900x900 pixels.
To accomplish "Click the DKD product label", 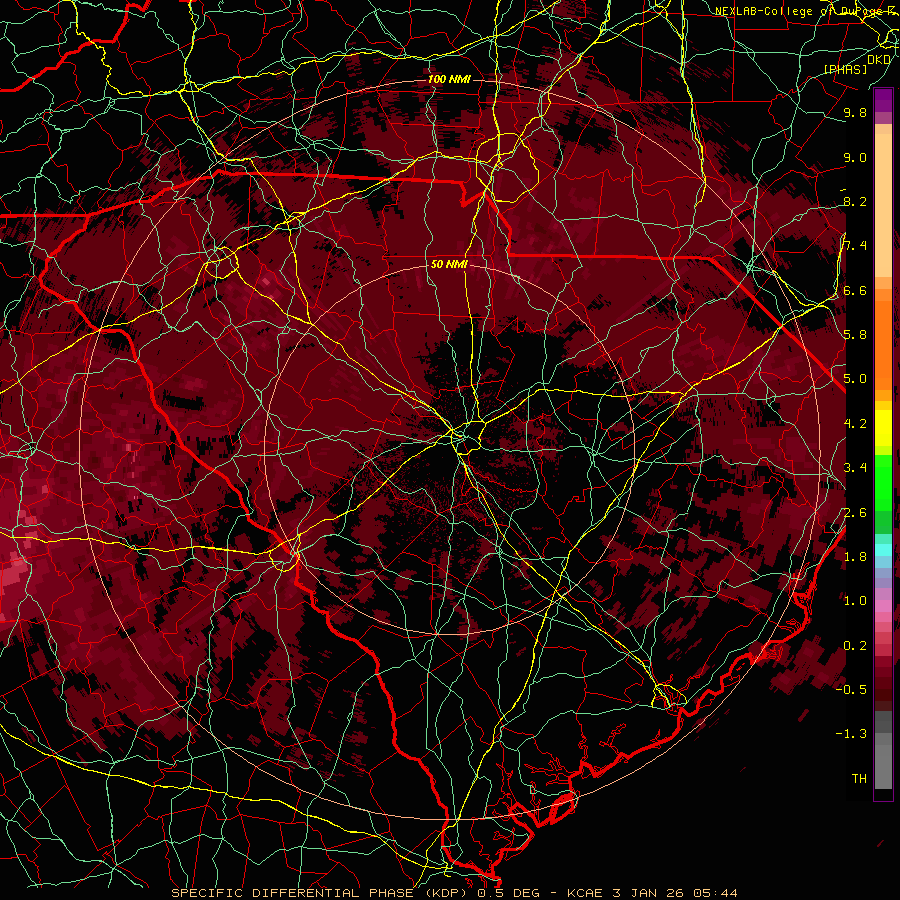I will pos(879,59).
